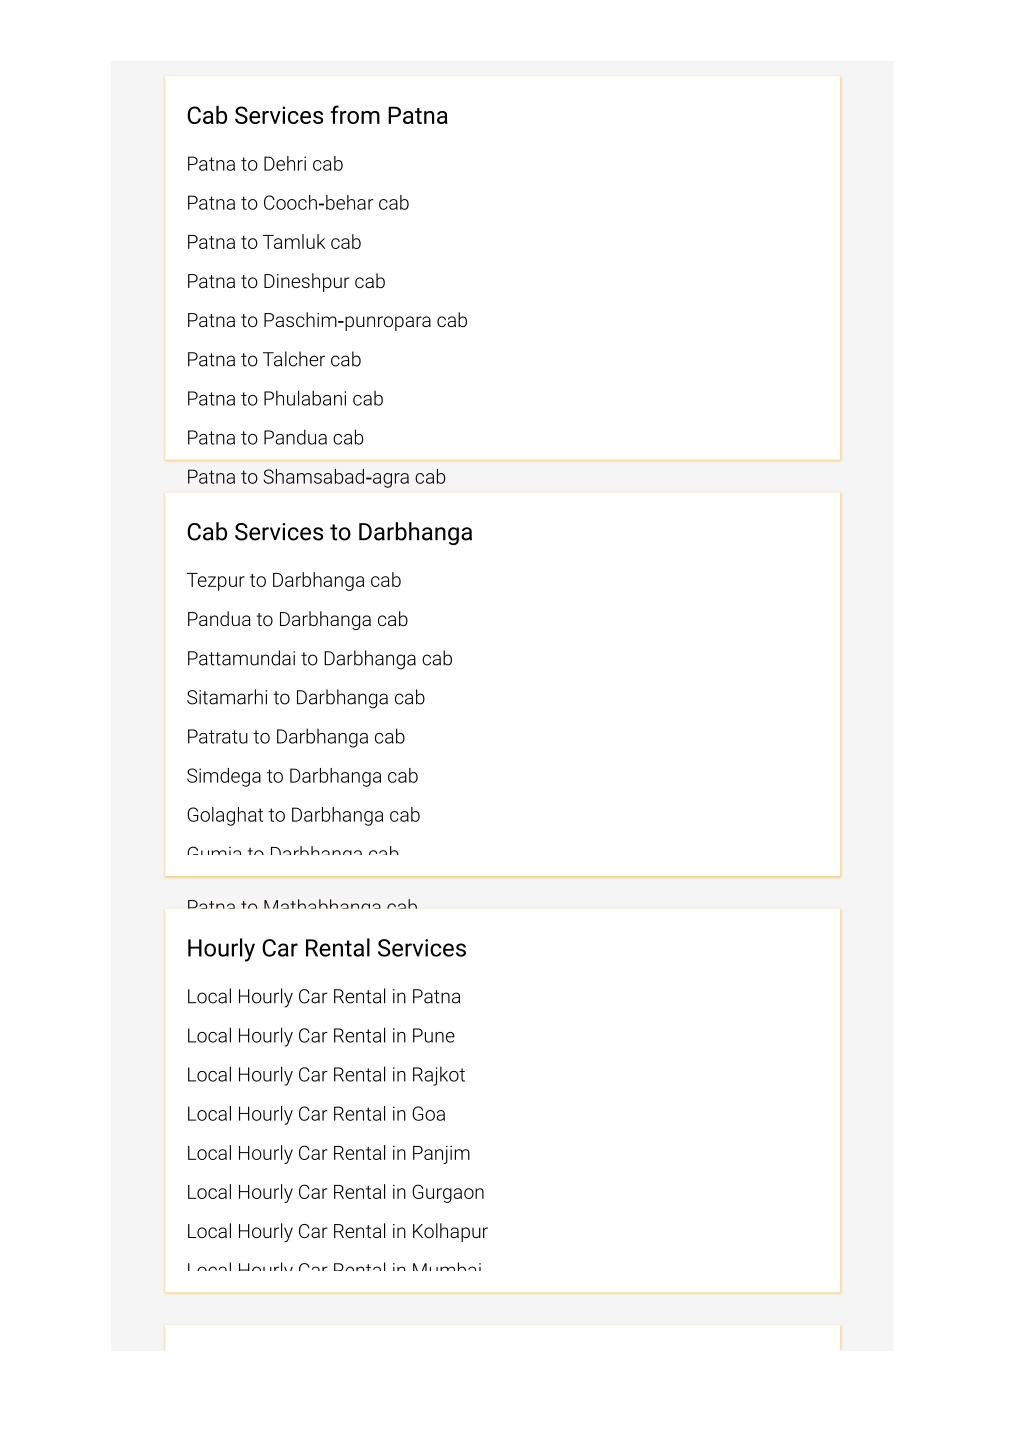Screen dimensions: 1024x1449
Task: Select Patna to Tamluk cab
Action: coord(274,242)
